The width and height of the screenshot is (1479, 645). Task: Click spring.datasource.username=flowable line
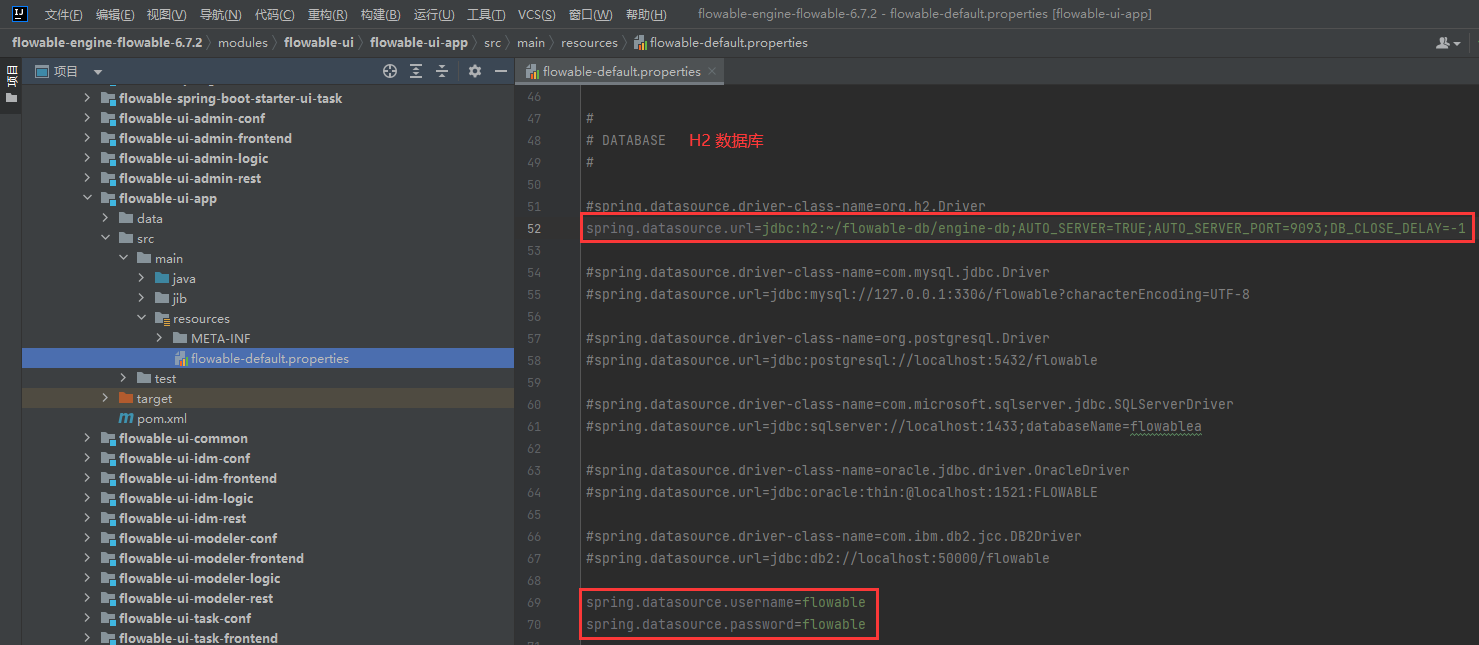[x=726, y=603]
